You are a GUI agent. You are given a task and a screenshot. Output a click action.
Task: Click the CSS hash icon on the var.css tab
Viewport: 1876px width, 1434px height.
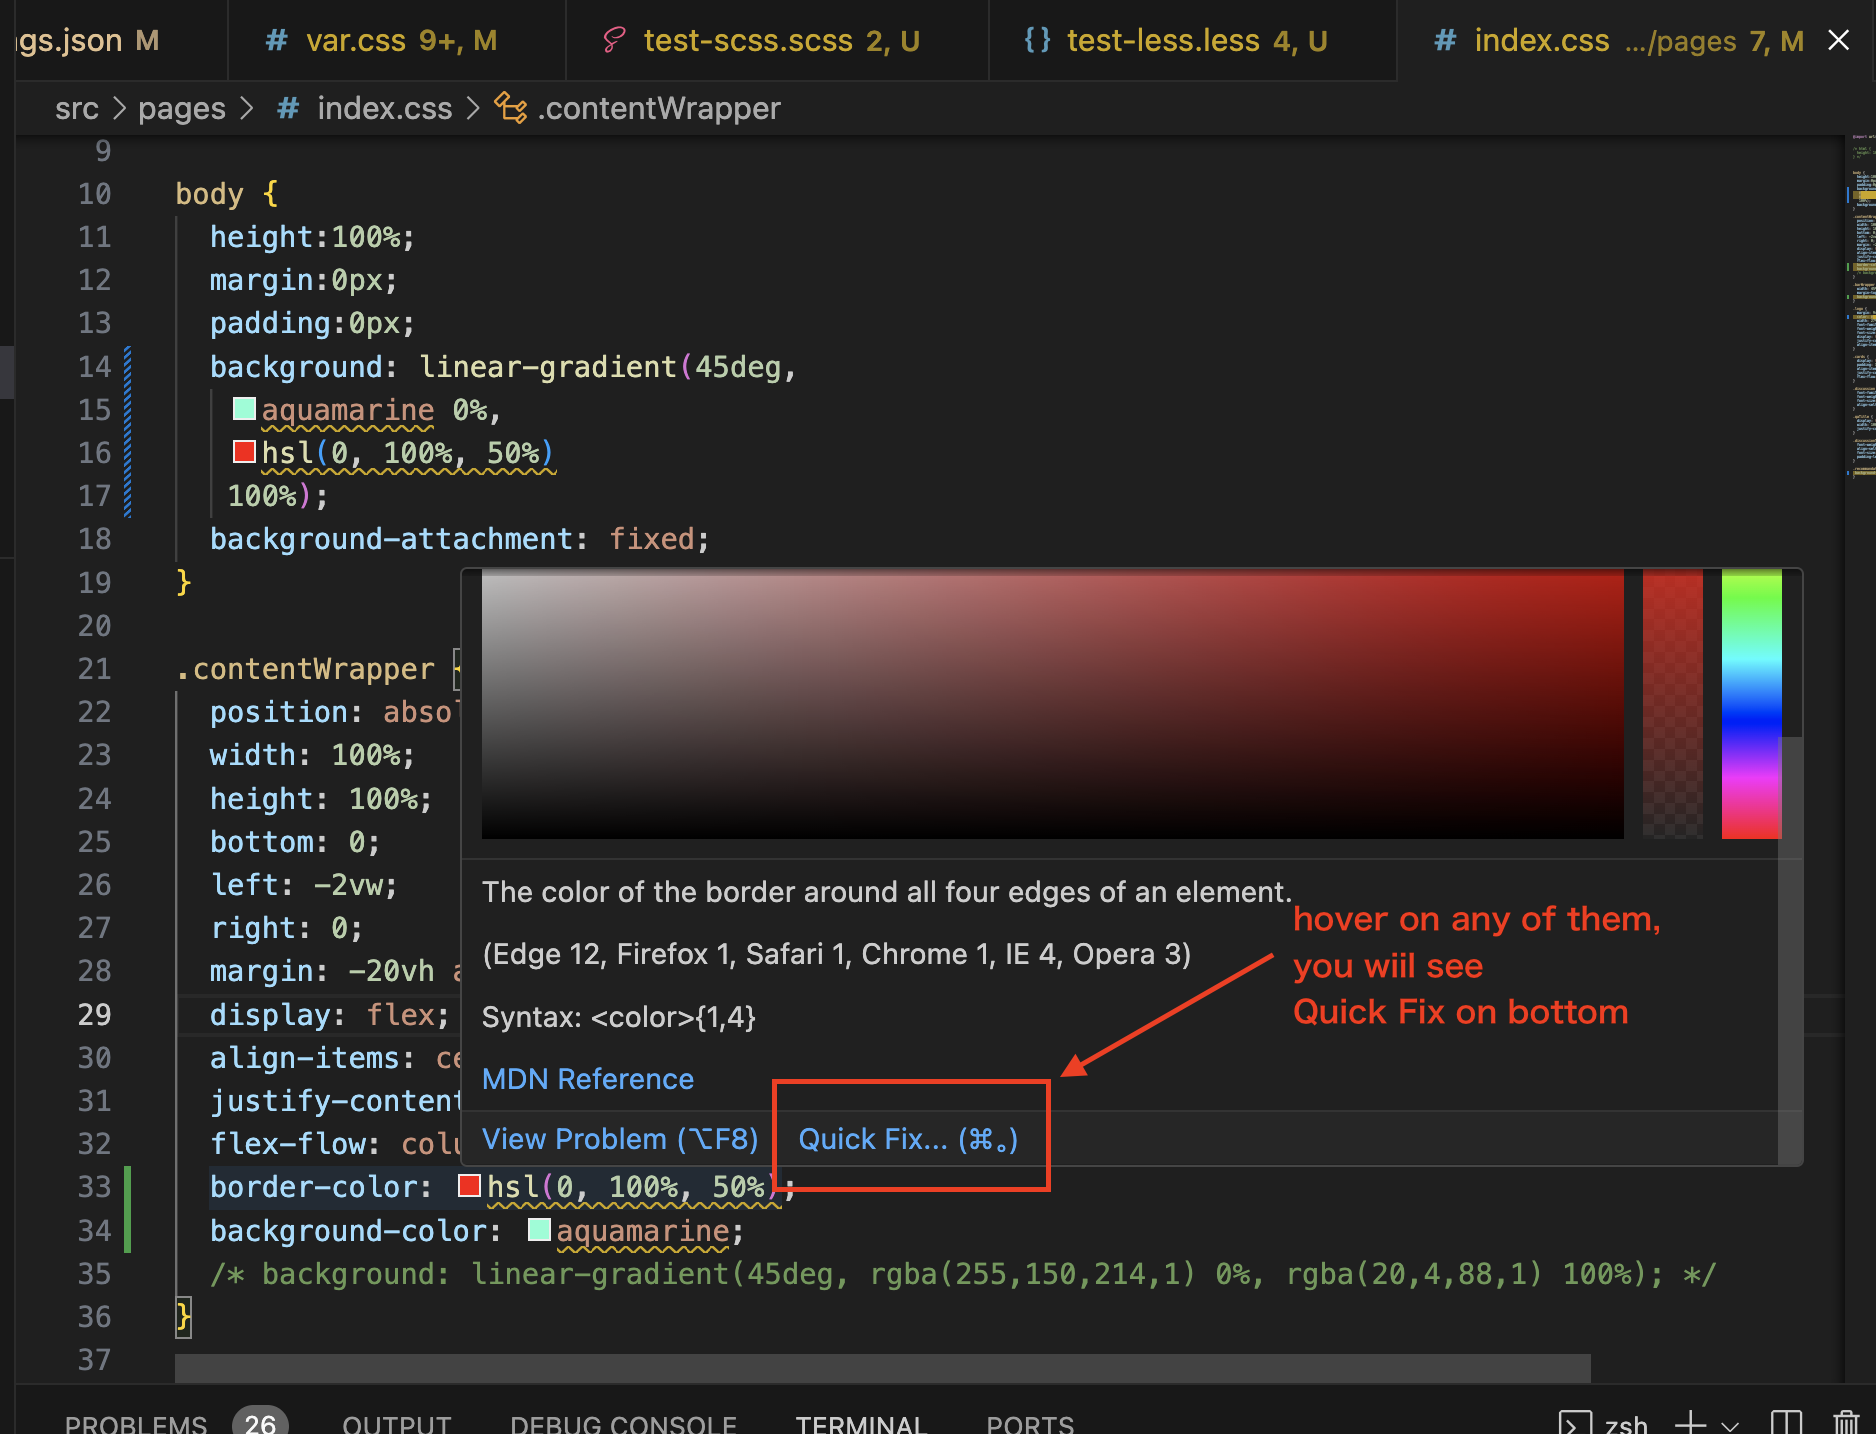pos(277,41)
